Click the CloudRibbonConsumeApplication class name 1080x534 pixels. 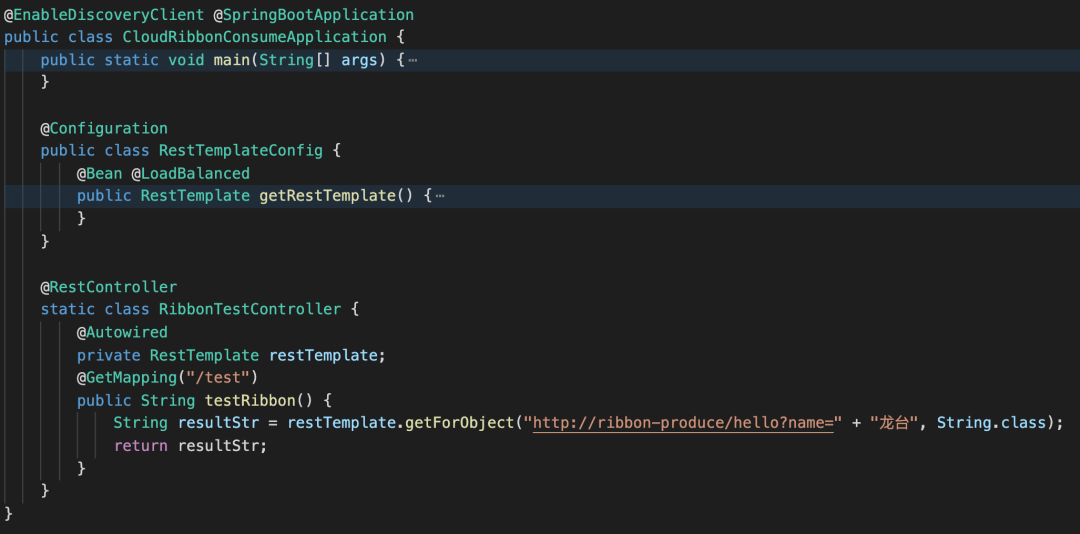click(x=254, y=37)
